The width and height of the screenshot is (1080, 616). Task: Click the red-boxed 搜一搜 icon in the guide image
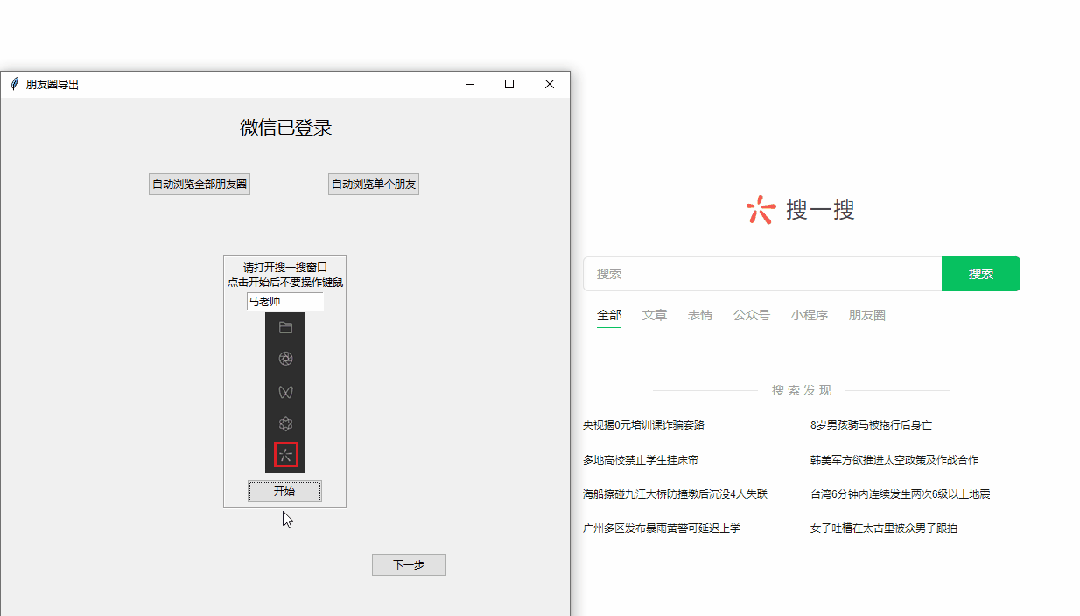(286, 455)
